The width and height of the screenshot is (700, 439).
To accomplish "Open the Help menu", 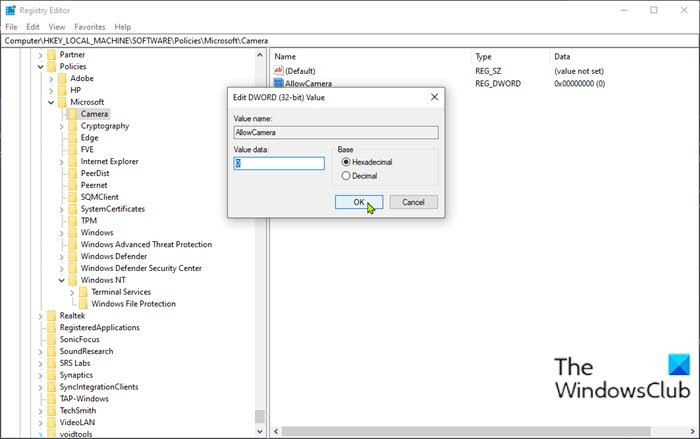I will 122,27.
